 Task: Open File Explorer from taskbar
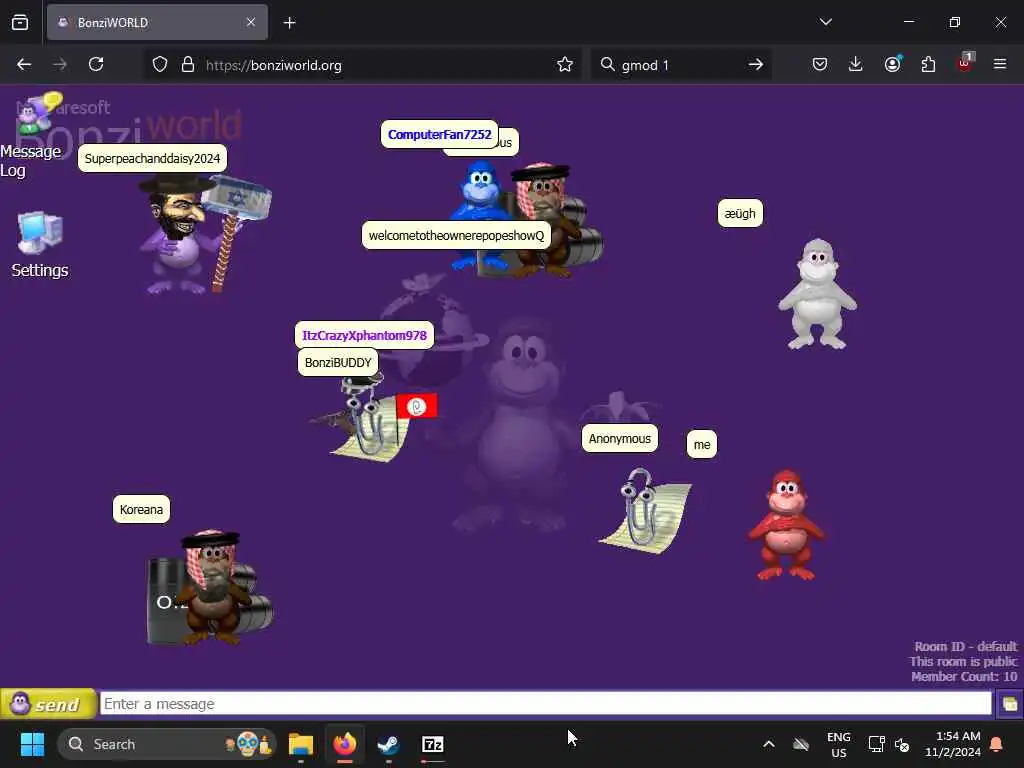(301, 744)
